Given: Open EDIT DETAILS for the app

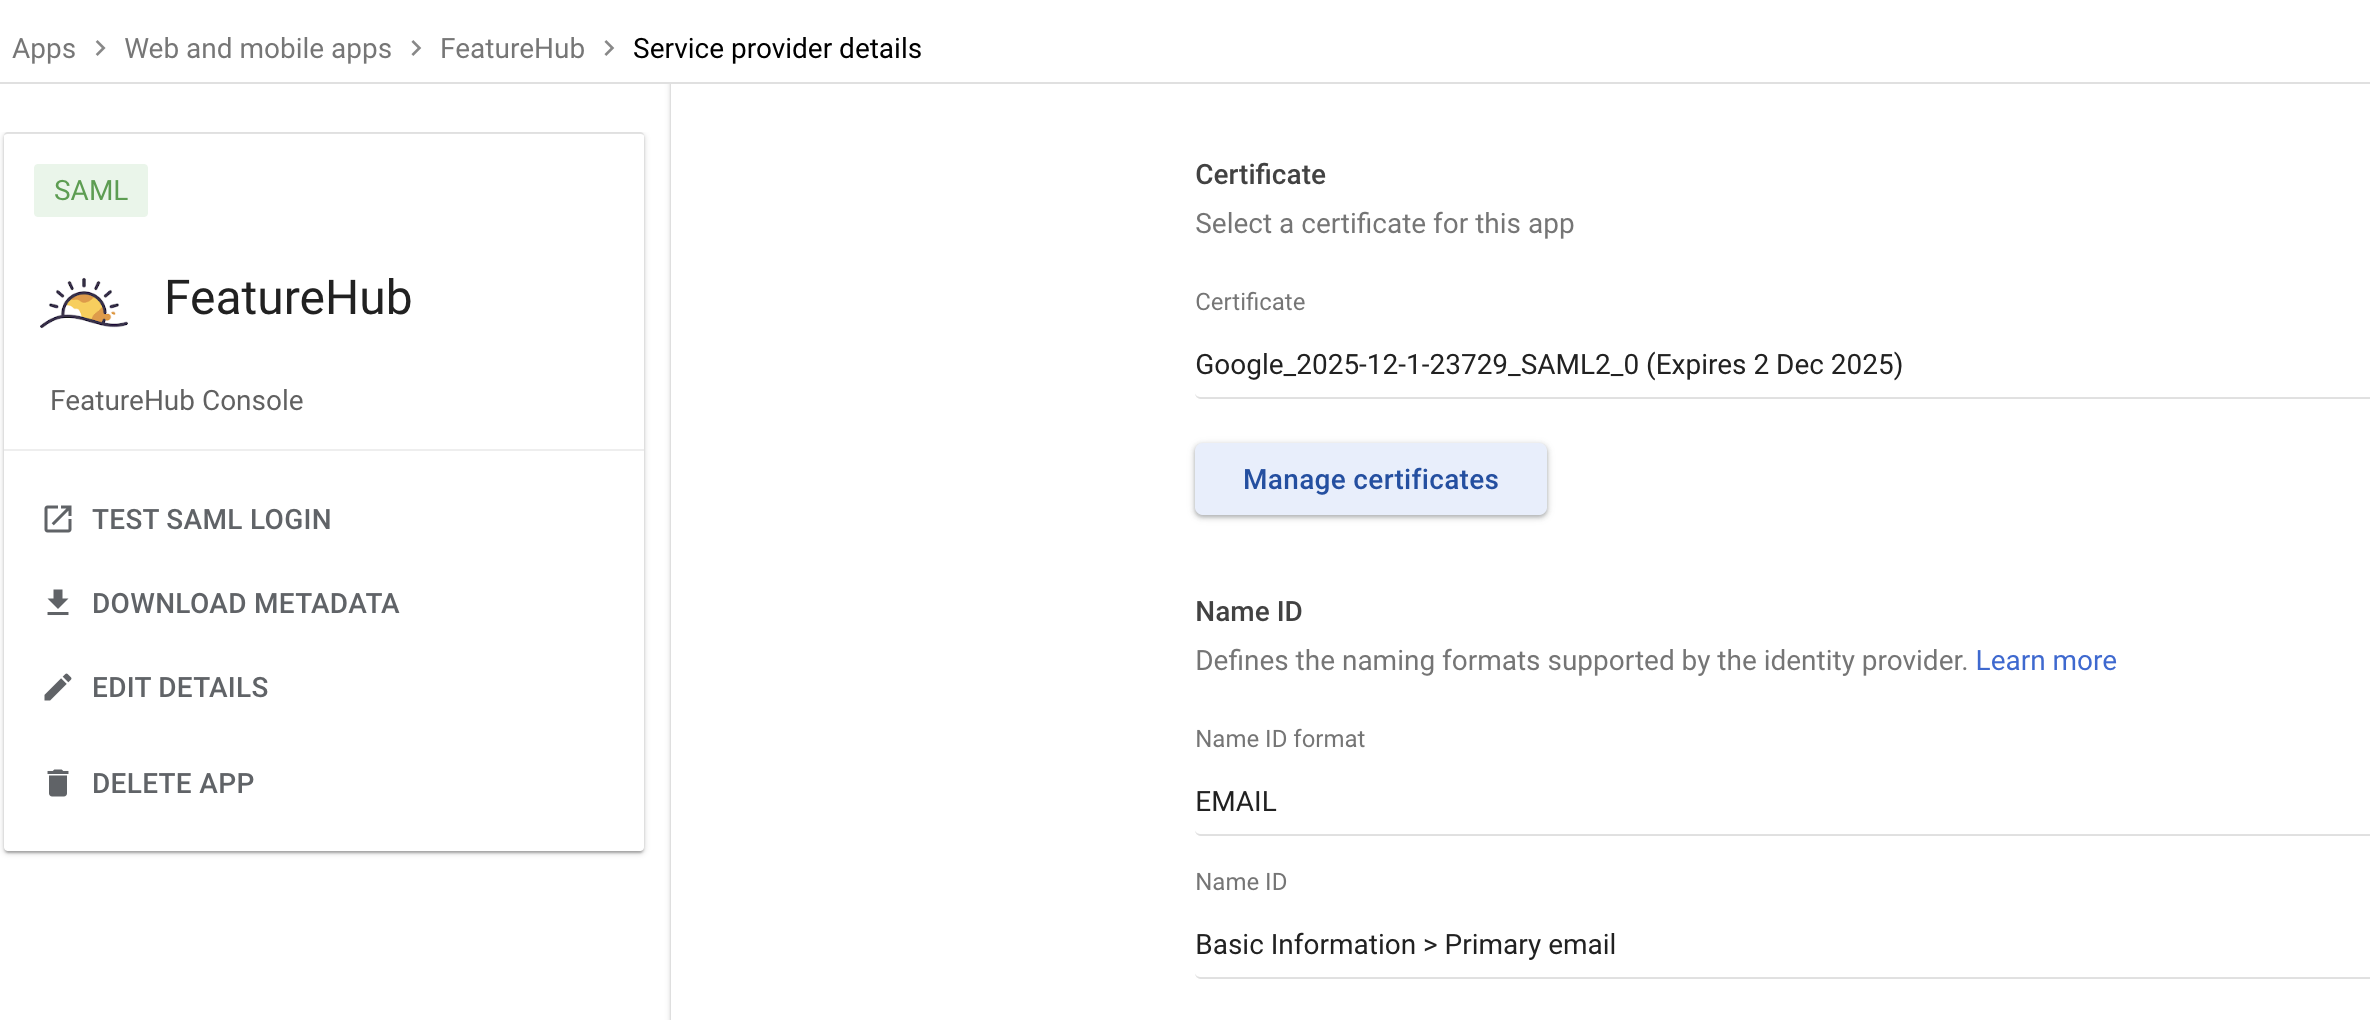Looking at the screenshot, I should pos(180,686).
